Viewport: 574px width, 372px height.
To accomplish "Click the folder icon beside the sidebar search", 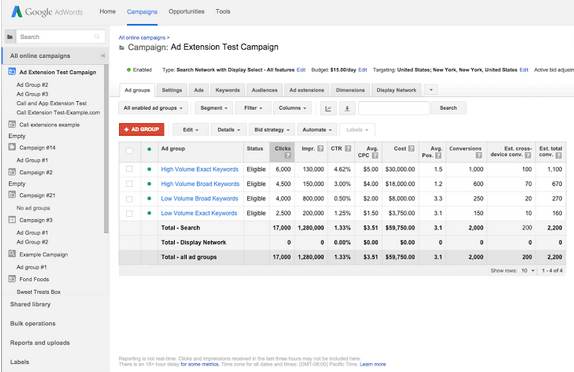I will point(10,37).
